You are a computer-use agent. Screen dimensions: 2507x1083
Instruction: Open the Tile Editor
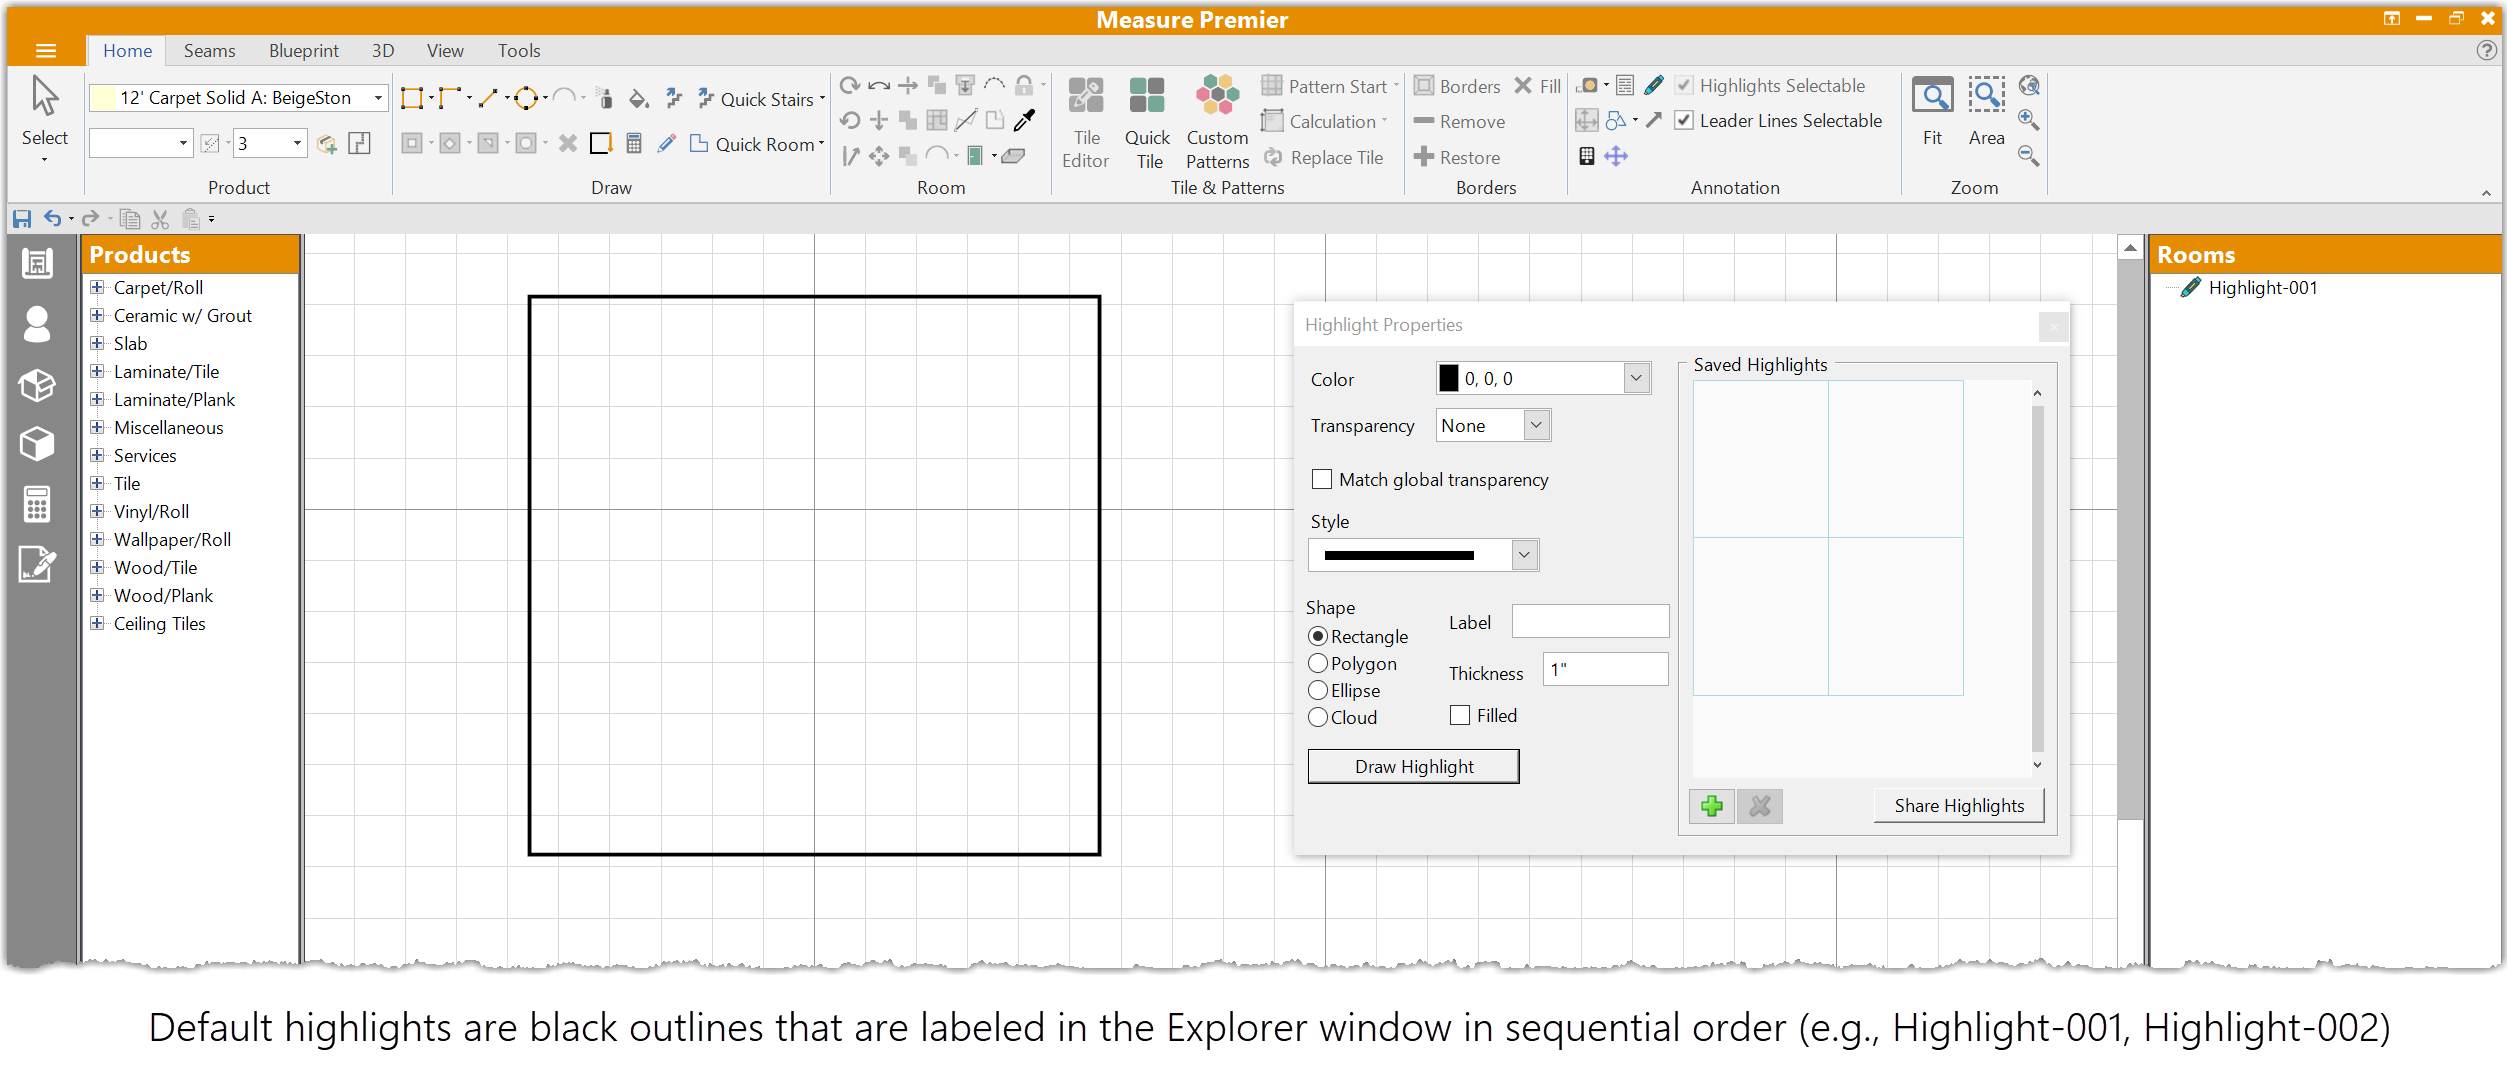pyautogui.click(x=1085, y=122)
